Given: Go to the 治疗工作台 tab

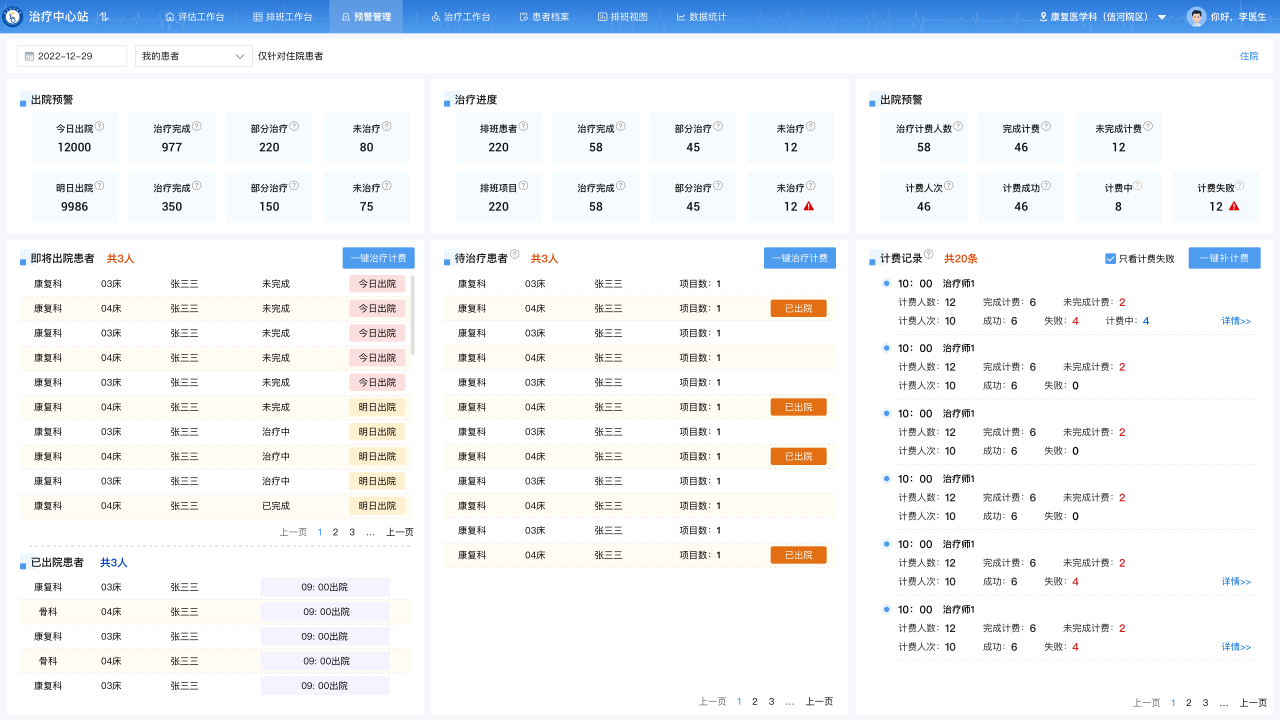Looking at the screenshot, I should coord(460,17).
